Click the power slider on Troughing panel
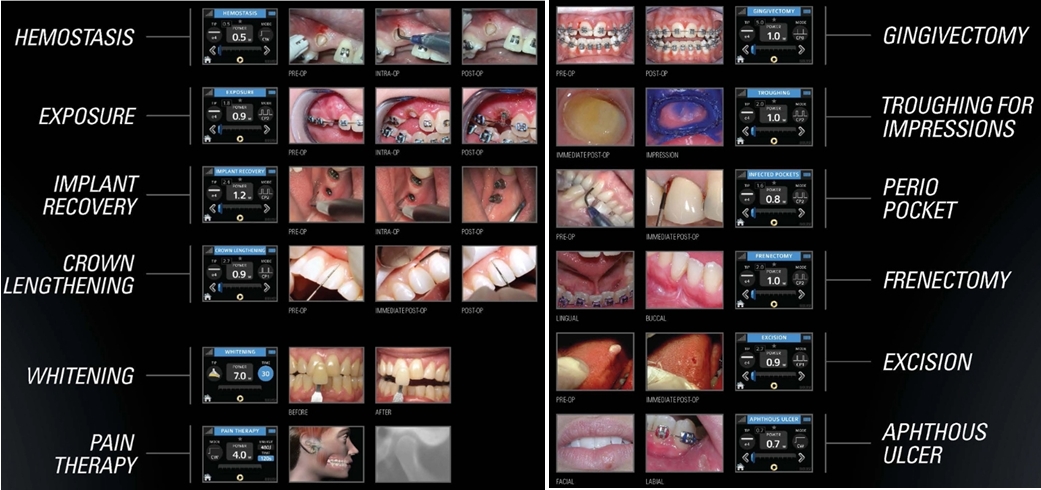 click(x=773, y=130)
